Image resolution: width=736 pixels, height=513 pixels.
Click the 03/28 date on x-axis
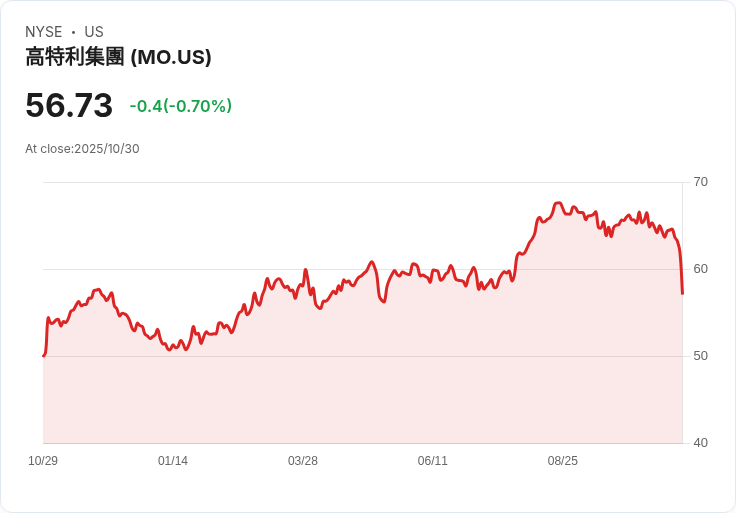pos(303,461)
